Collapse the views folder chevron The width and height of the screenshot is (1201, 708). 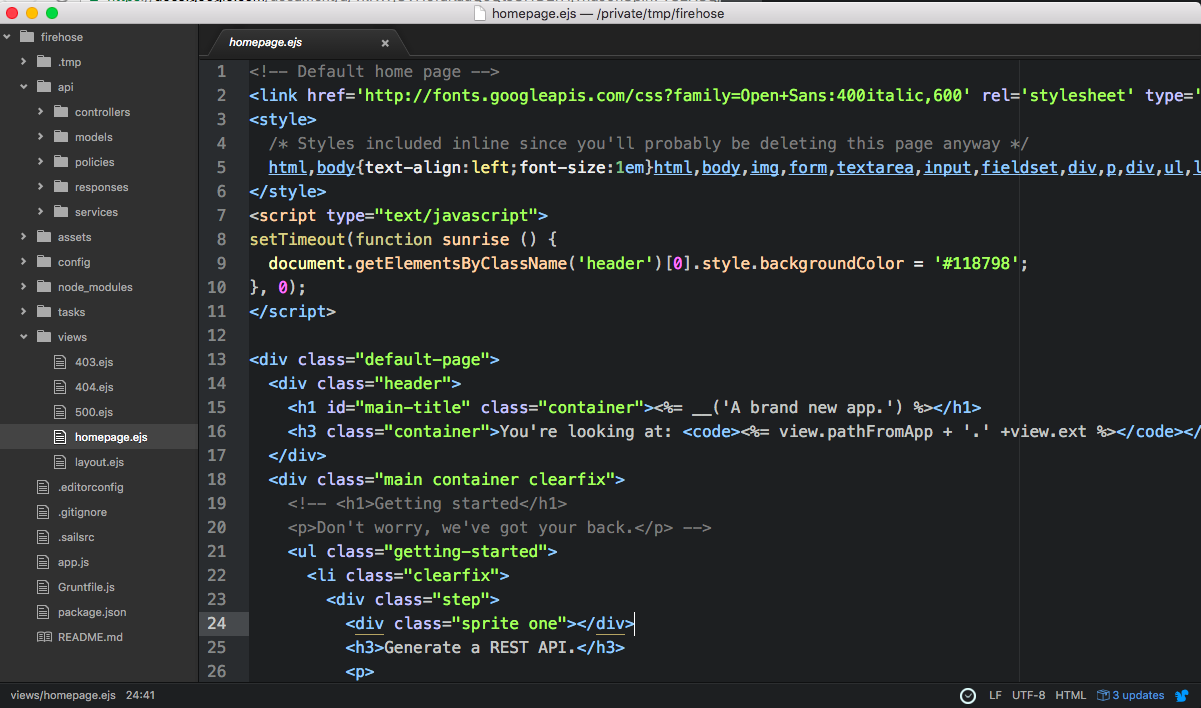pos(24,337)
